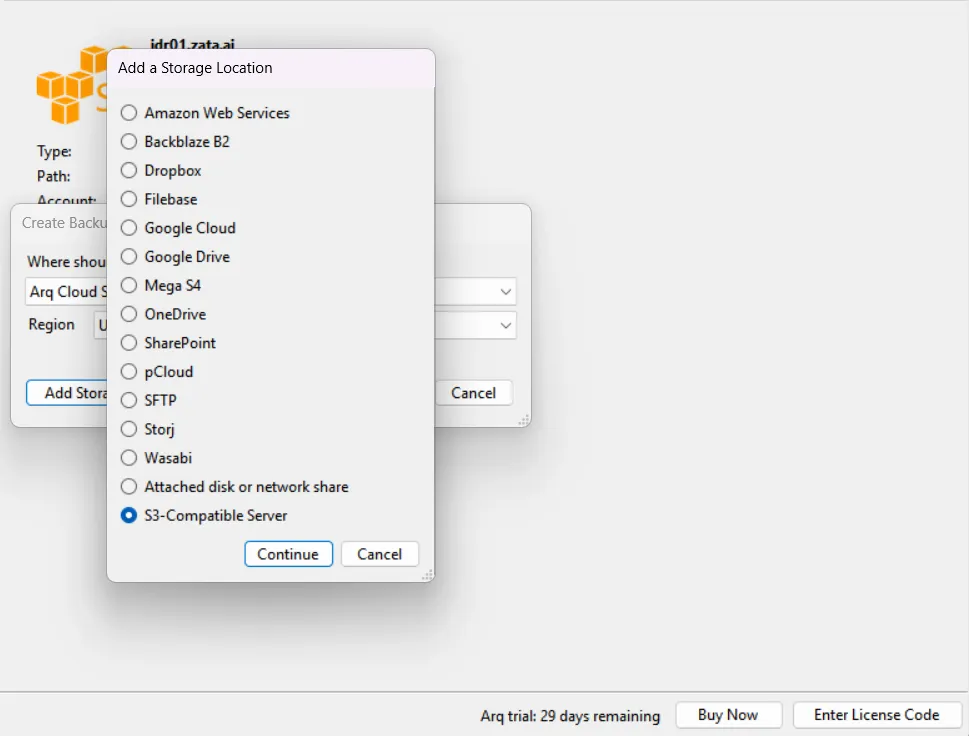
Task: Choose Attached disk or network share
Action: point(129,486)
